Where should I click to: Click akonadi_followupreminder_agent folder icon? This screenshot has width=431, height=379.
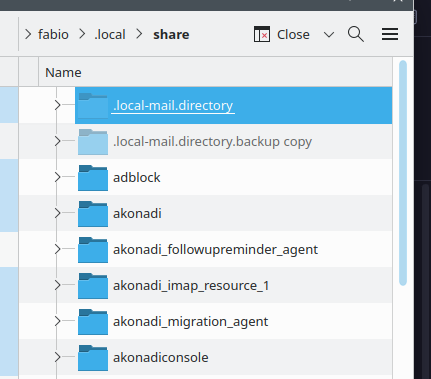pyautogui.click(x=93, y=250)
